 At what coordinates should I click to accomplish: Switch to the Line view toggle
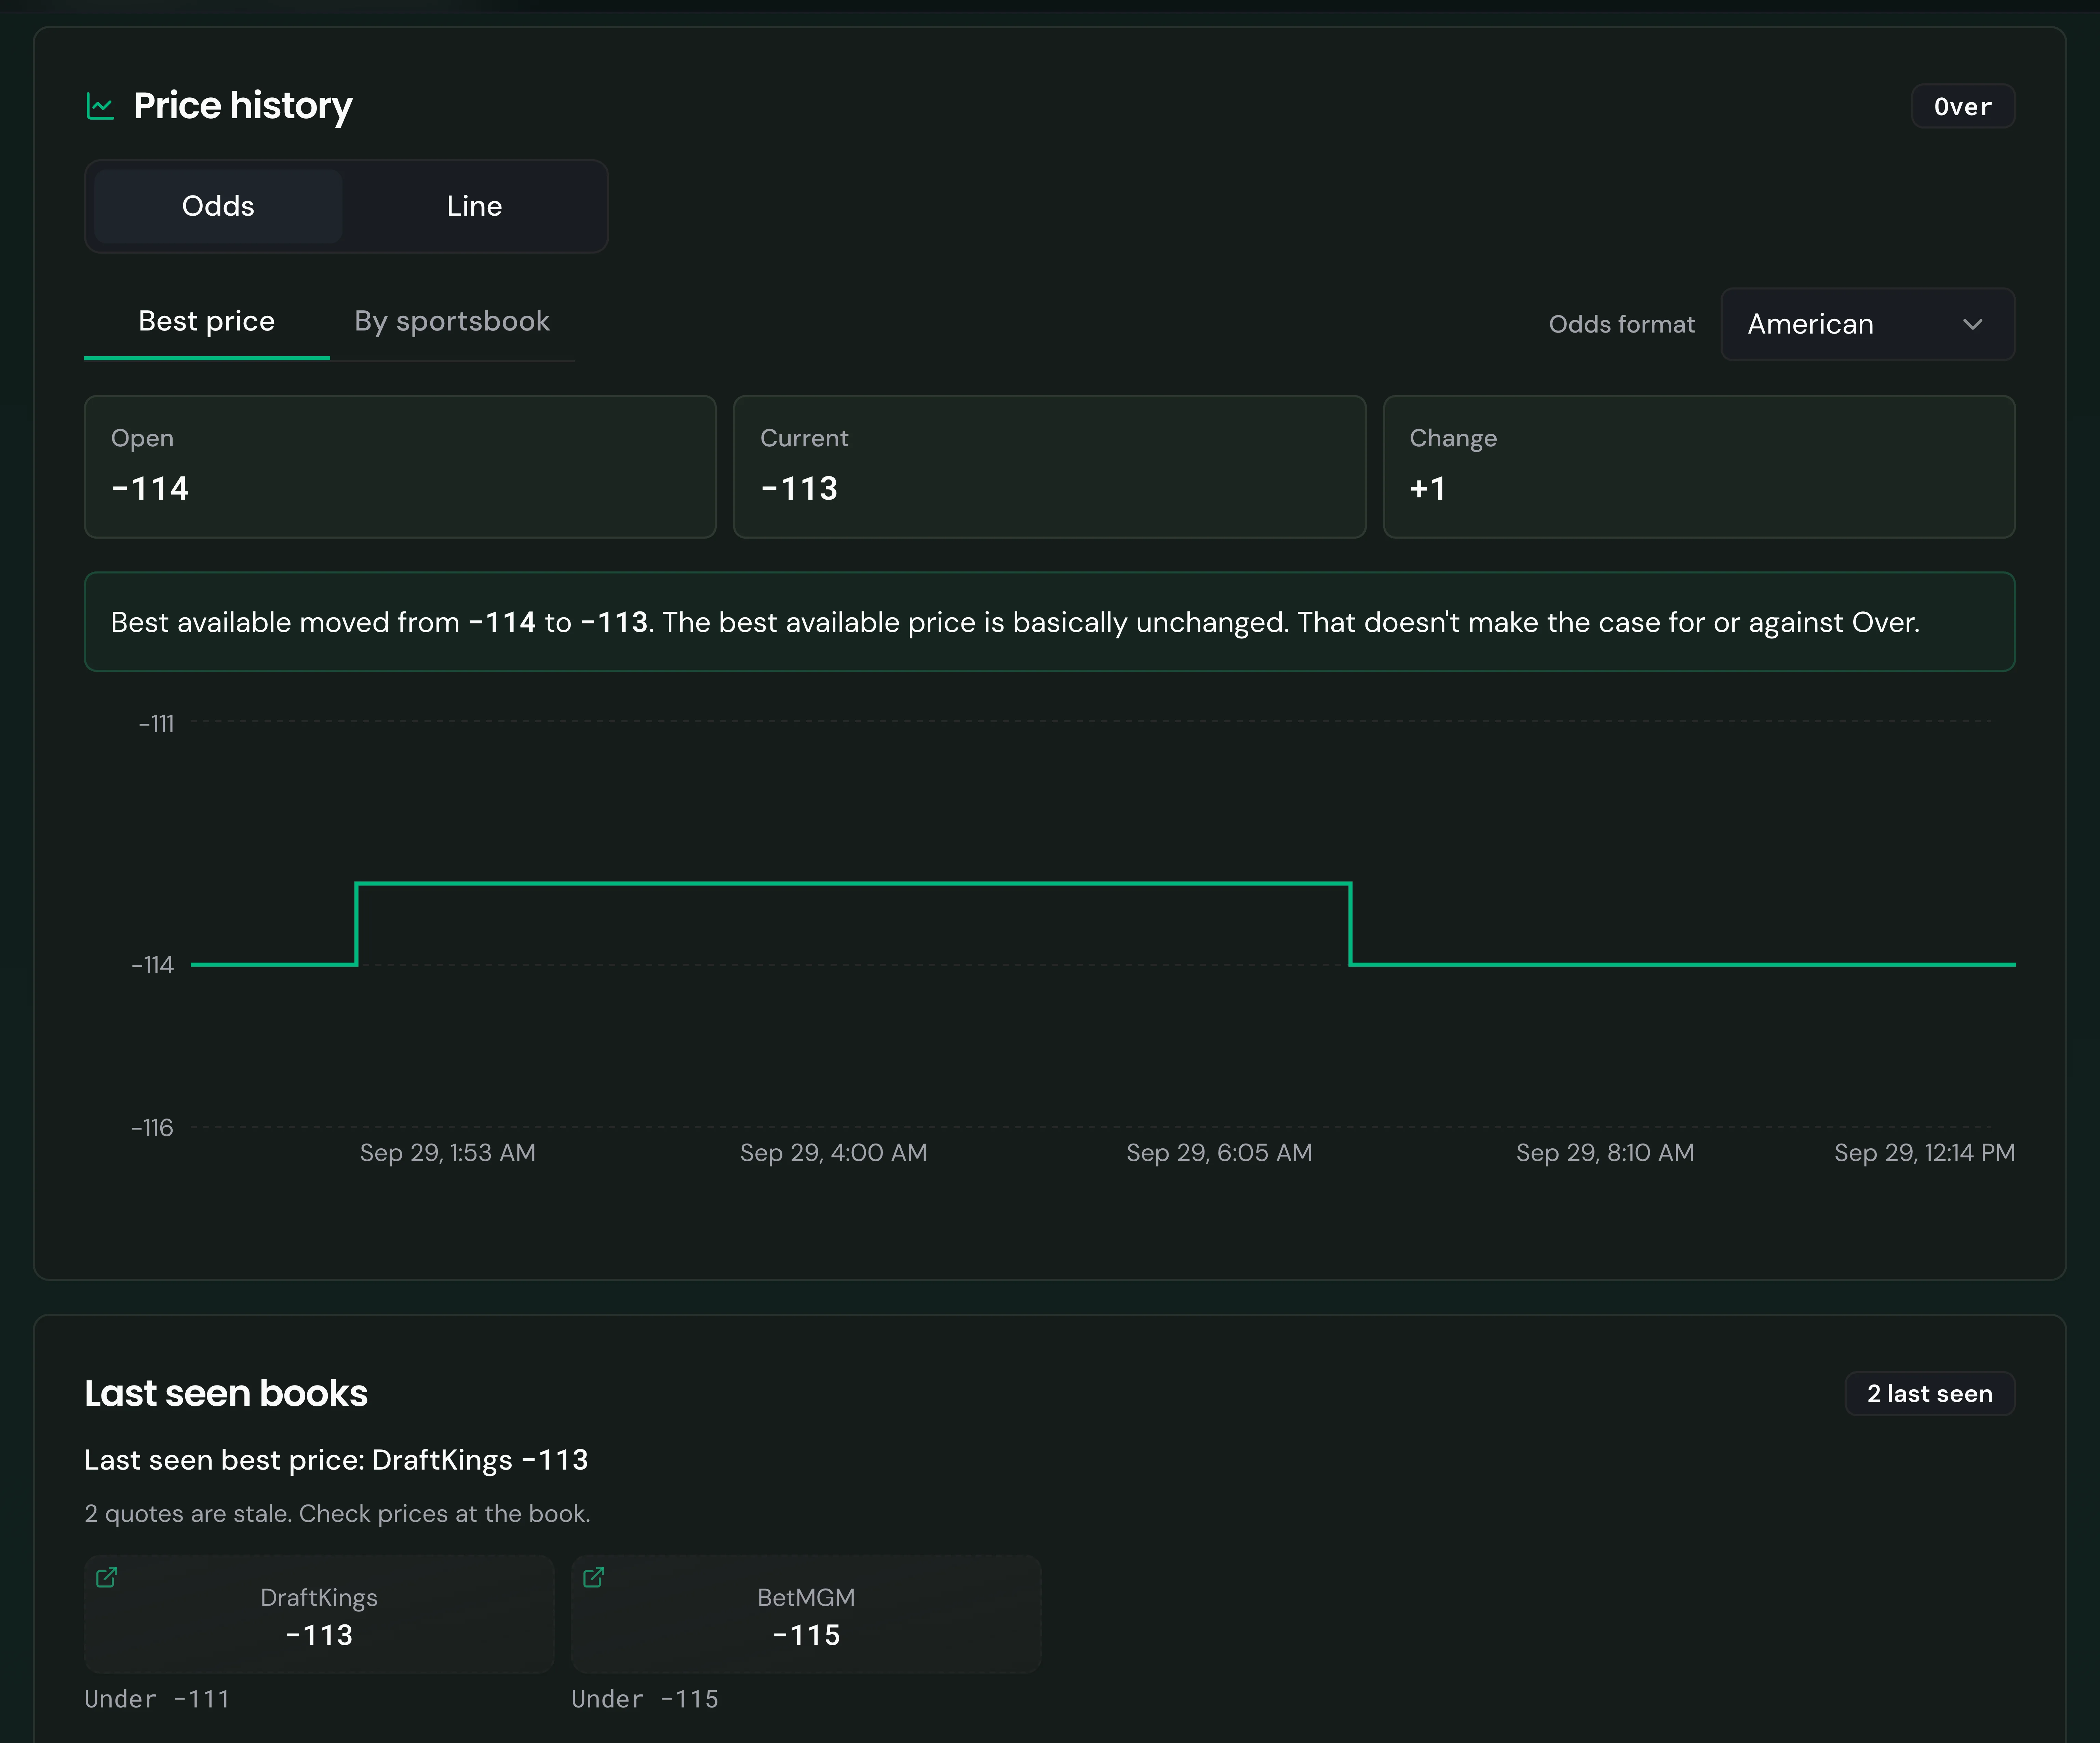pyautogui.click(x=474, y=206)
